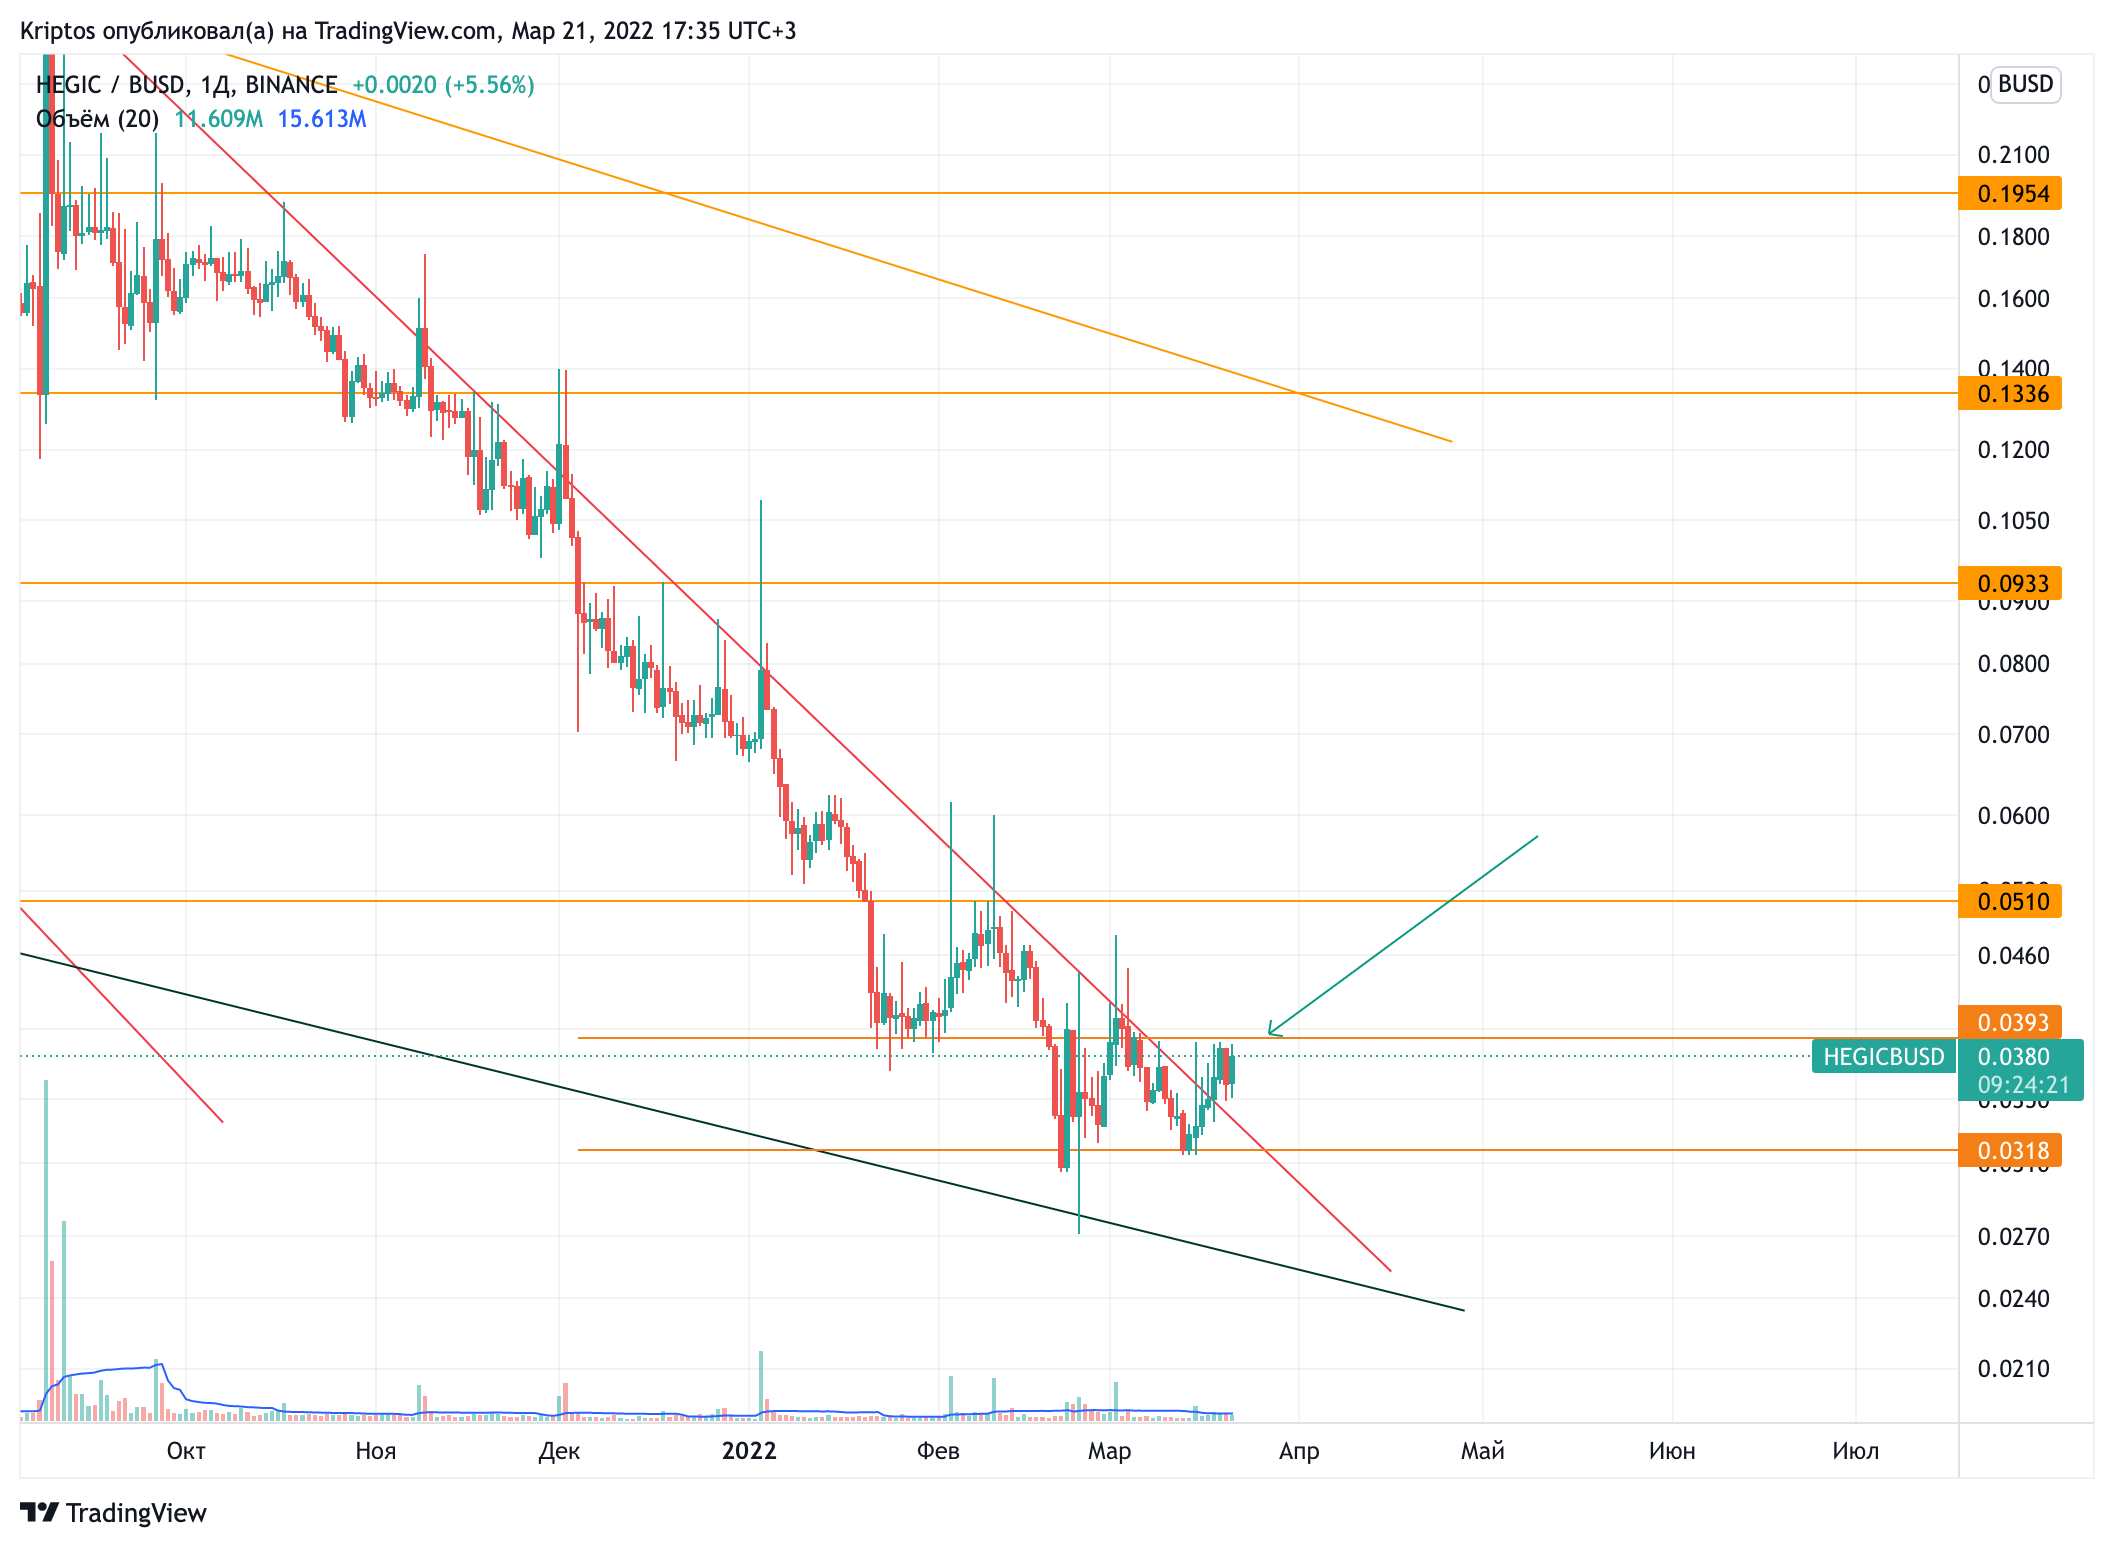Click the Май label on time axis
Screen dimensions: 2114x1548
click(1483, 1451)
